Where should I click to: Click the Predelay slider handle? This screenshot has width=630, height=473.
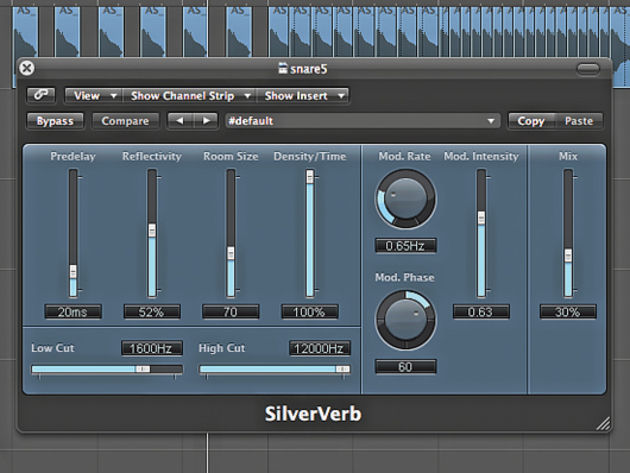click(x=73, y=271)
